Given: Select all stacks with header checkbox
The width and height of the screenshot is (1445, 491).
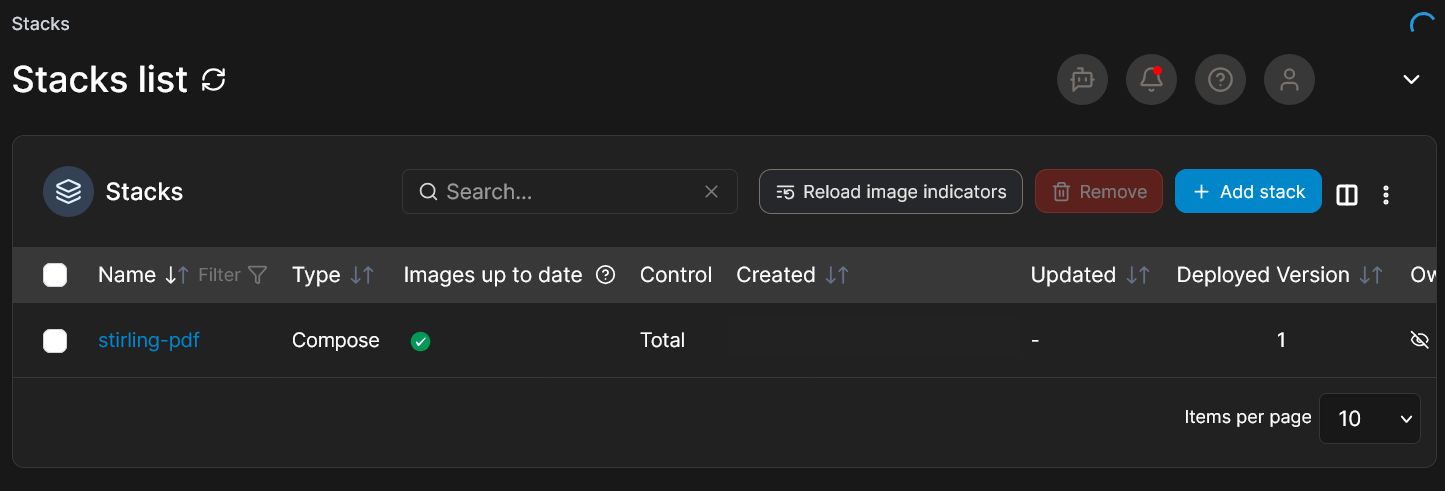Looking at the screenshot, I should click(x=55, y=275).
